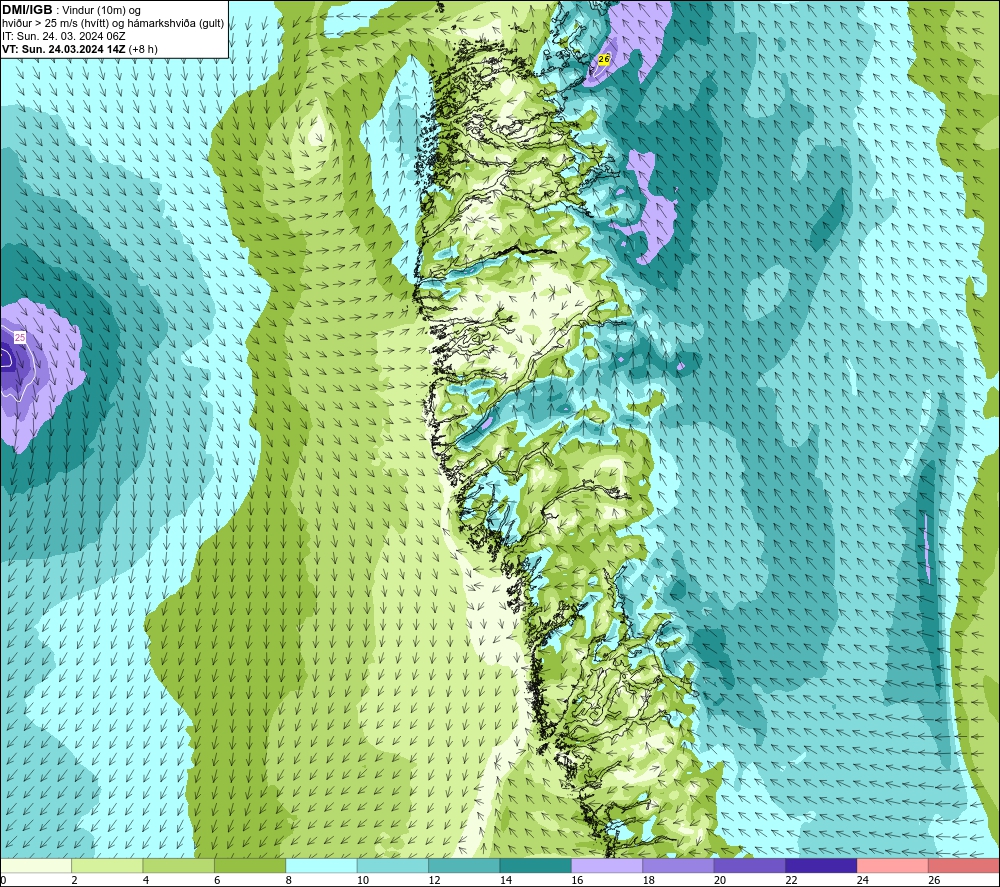Image resolution: width=1000 pixels, height=887 pixels.
Task: Click the light cyan 8–10 m/s legend swatch
Action: [321, 865]
